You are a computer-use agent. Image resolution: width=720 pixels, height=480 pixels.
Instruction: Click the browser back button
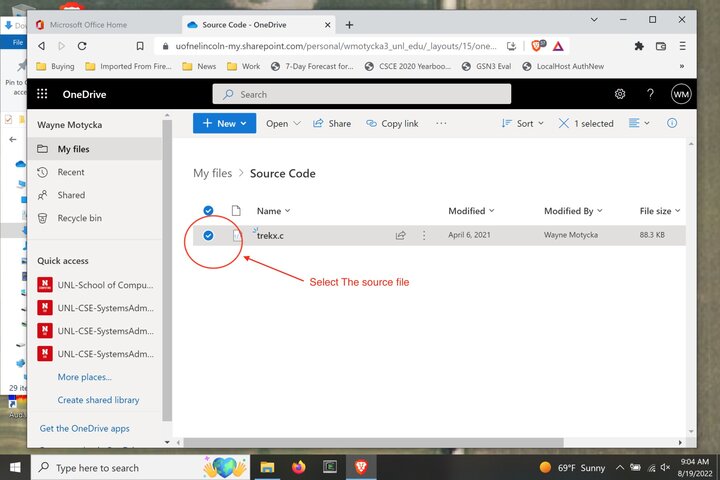point(42,46)
